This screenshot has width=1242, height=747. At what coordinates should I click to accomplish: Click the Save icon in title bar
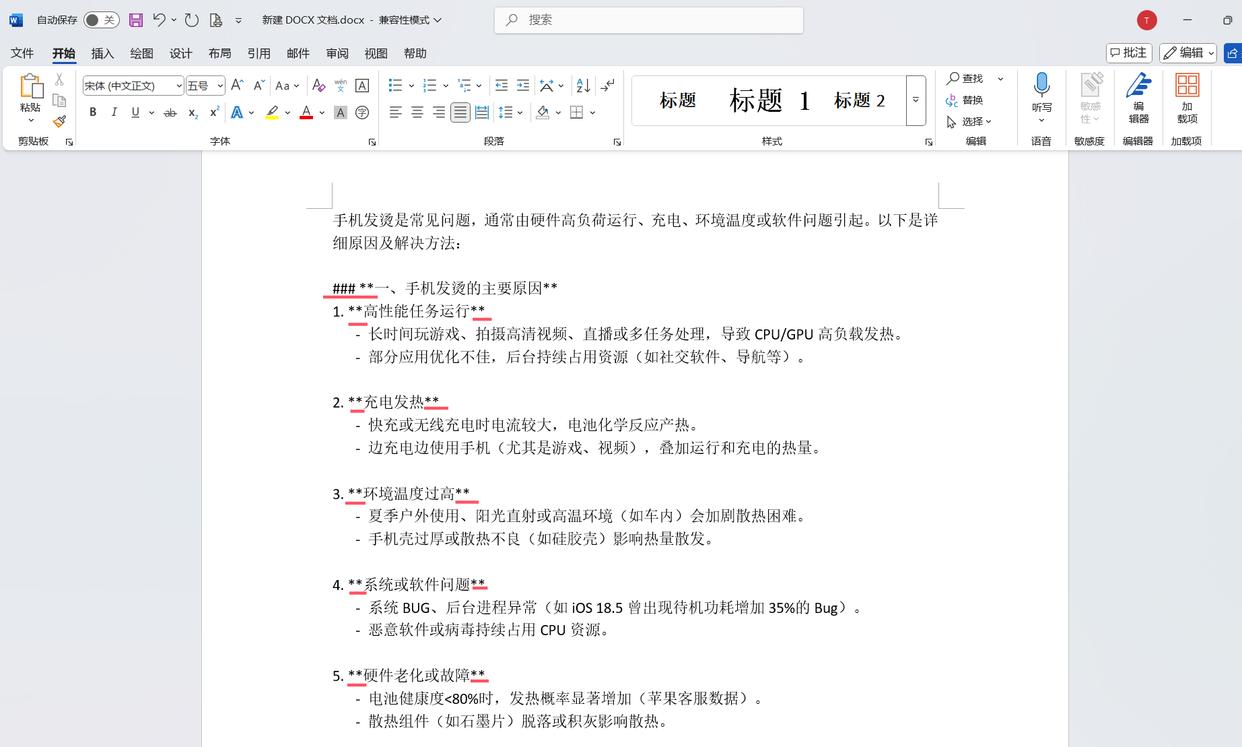click(136, 20)
